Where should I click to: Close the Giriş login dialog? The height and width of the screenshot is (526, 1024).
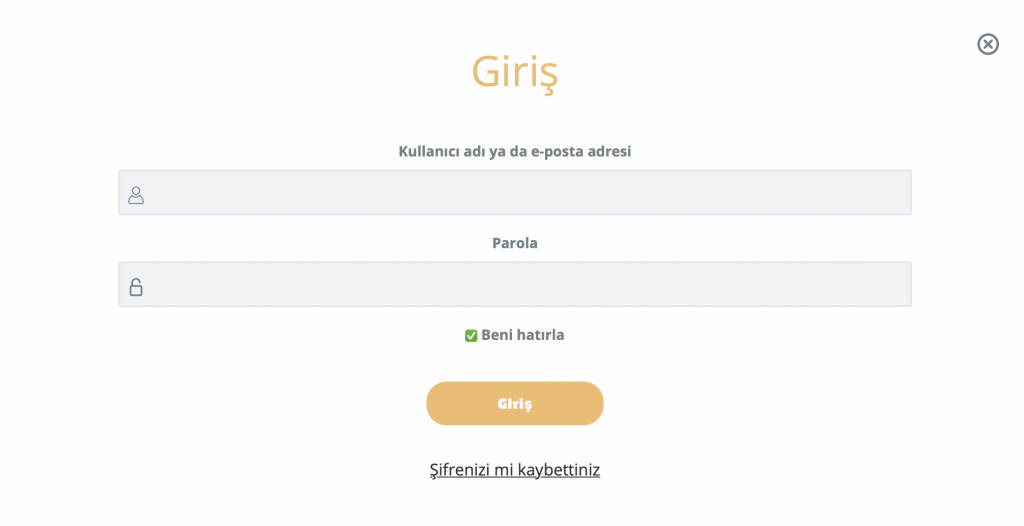[988, 44]
